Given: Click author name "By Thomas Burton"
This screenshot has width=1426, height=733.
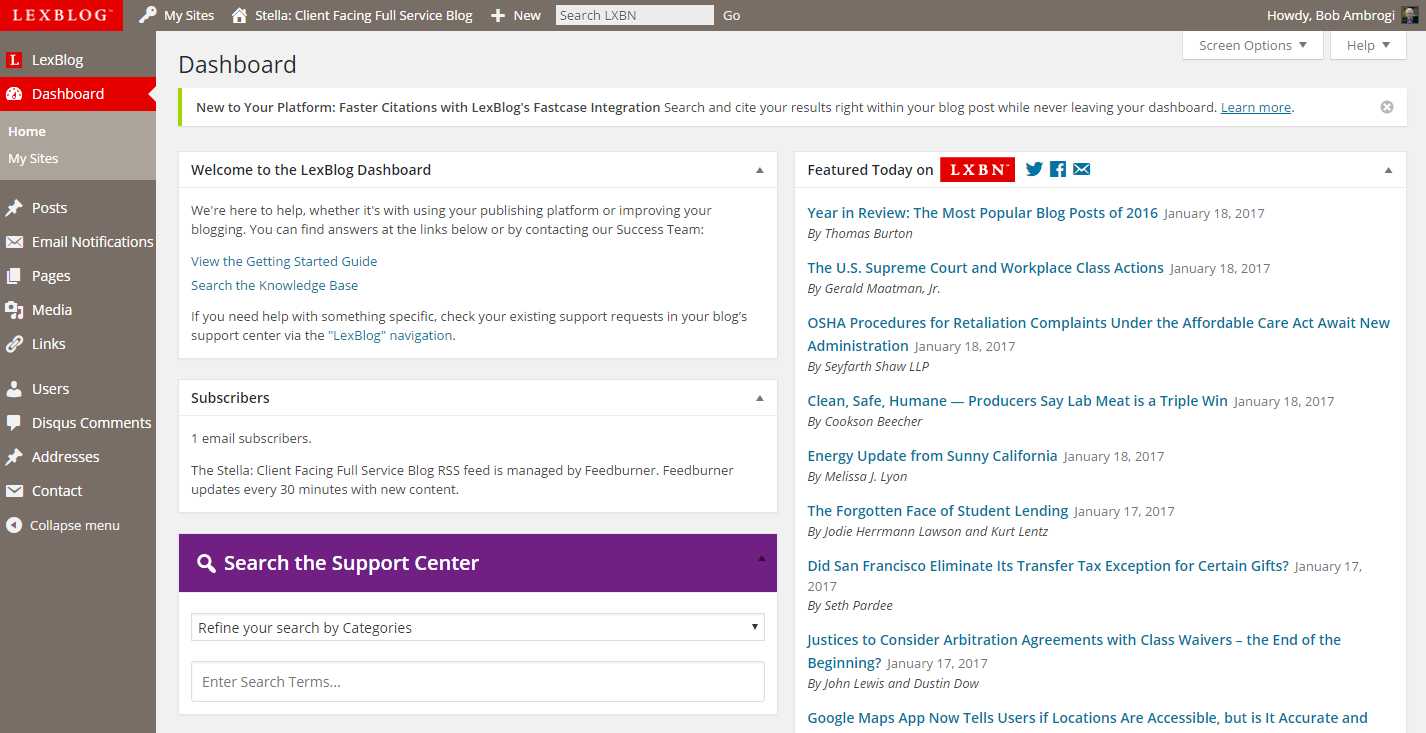Looking at the screenshot, I should coord(860,234).
